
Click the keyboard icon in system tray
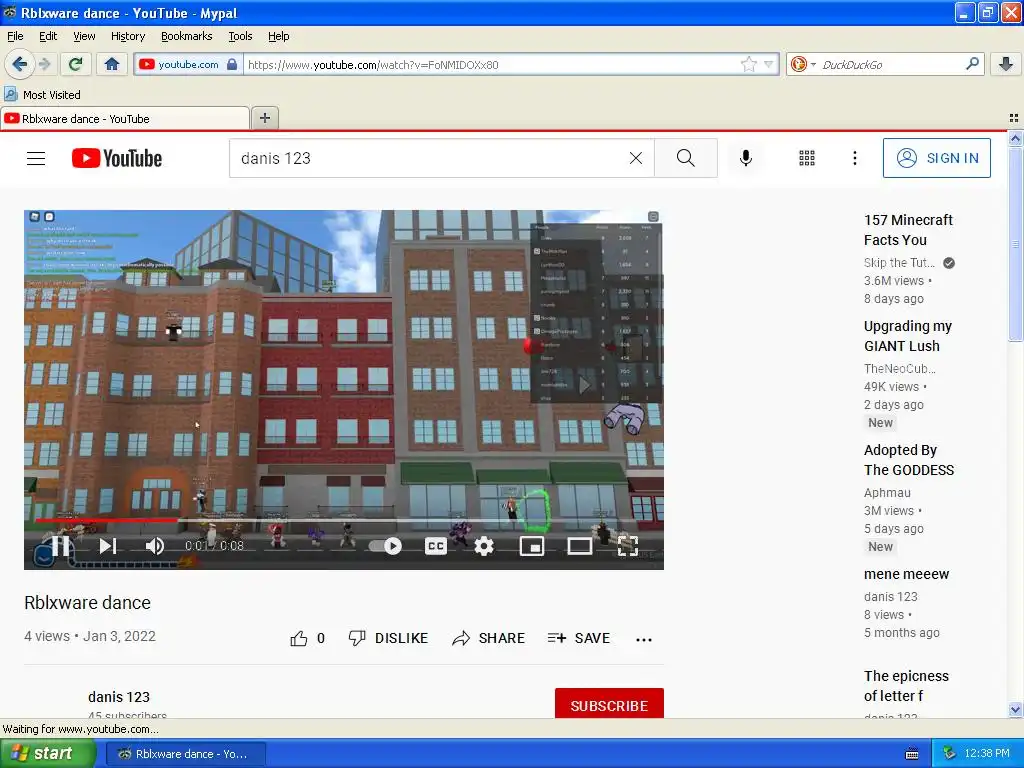click(x=912, y=754)
